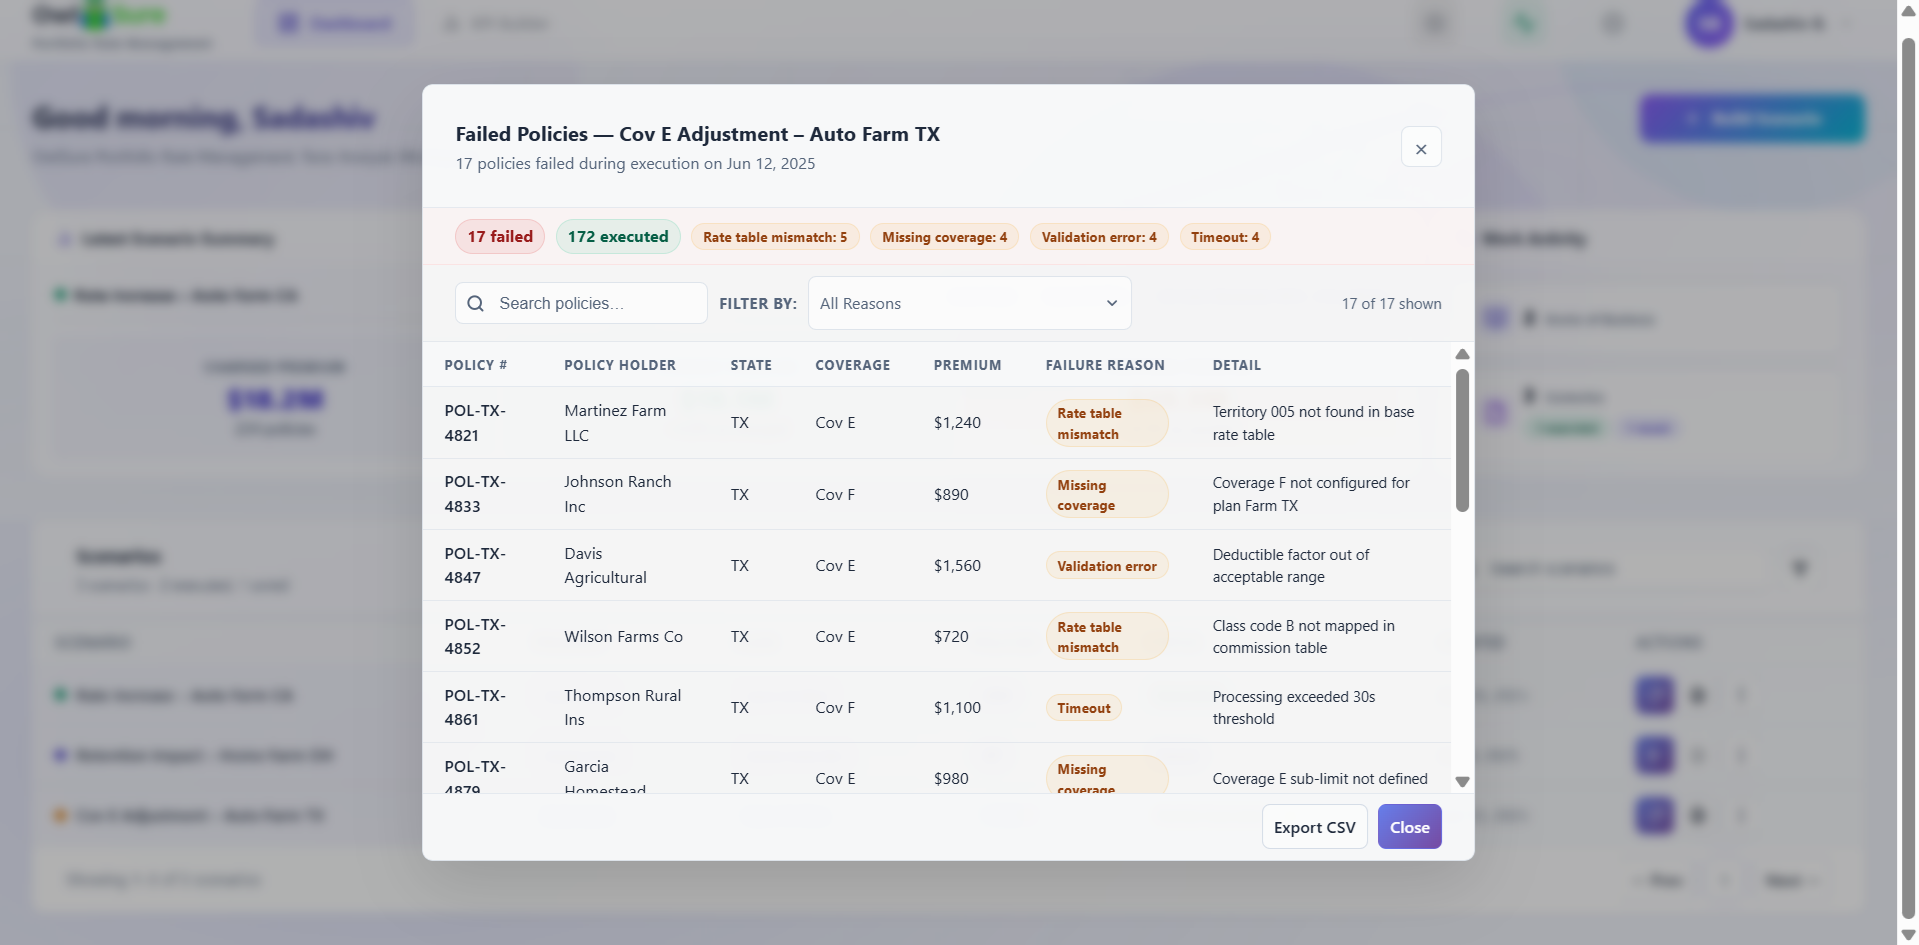Select policy POL-TX-4821 cell
Image resolution: width=1919 pixels, height=945 pixels.
[x=475, y=423]
